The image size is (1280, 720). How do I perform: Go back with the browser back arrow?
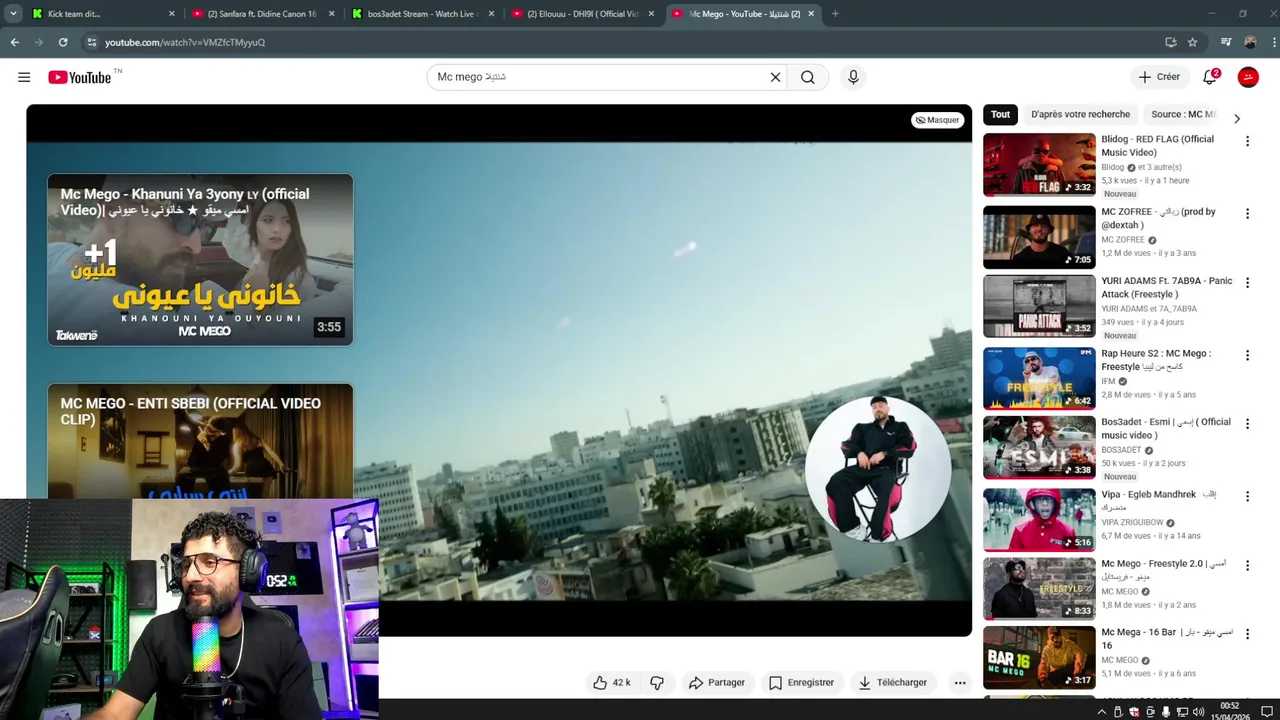[x=14, y=42]
